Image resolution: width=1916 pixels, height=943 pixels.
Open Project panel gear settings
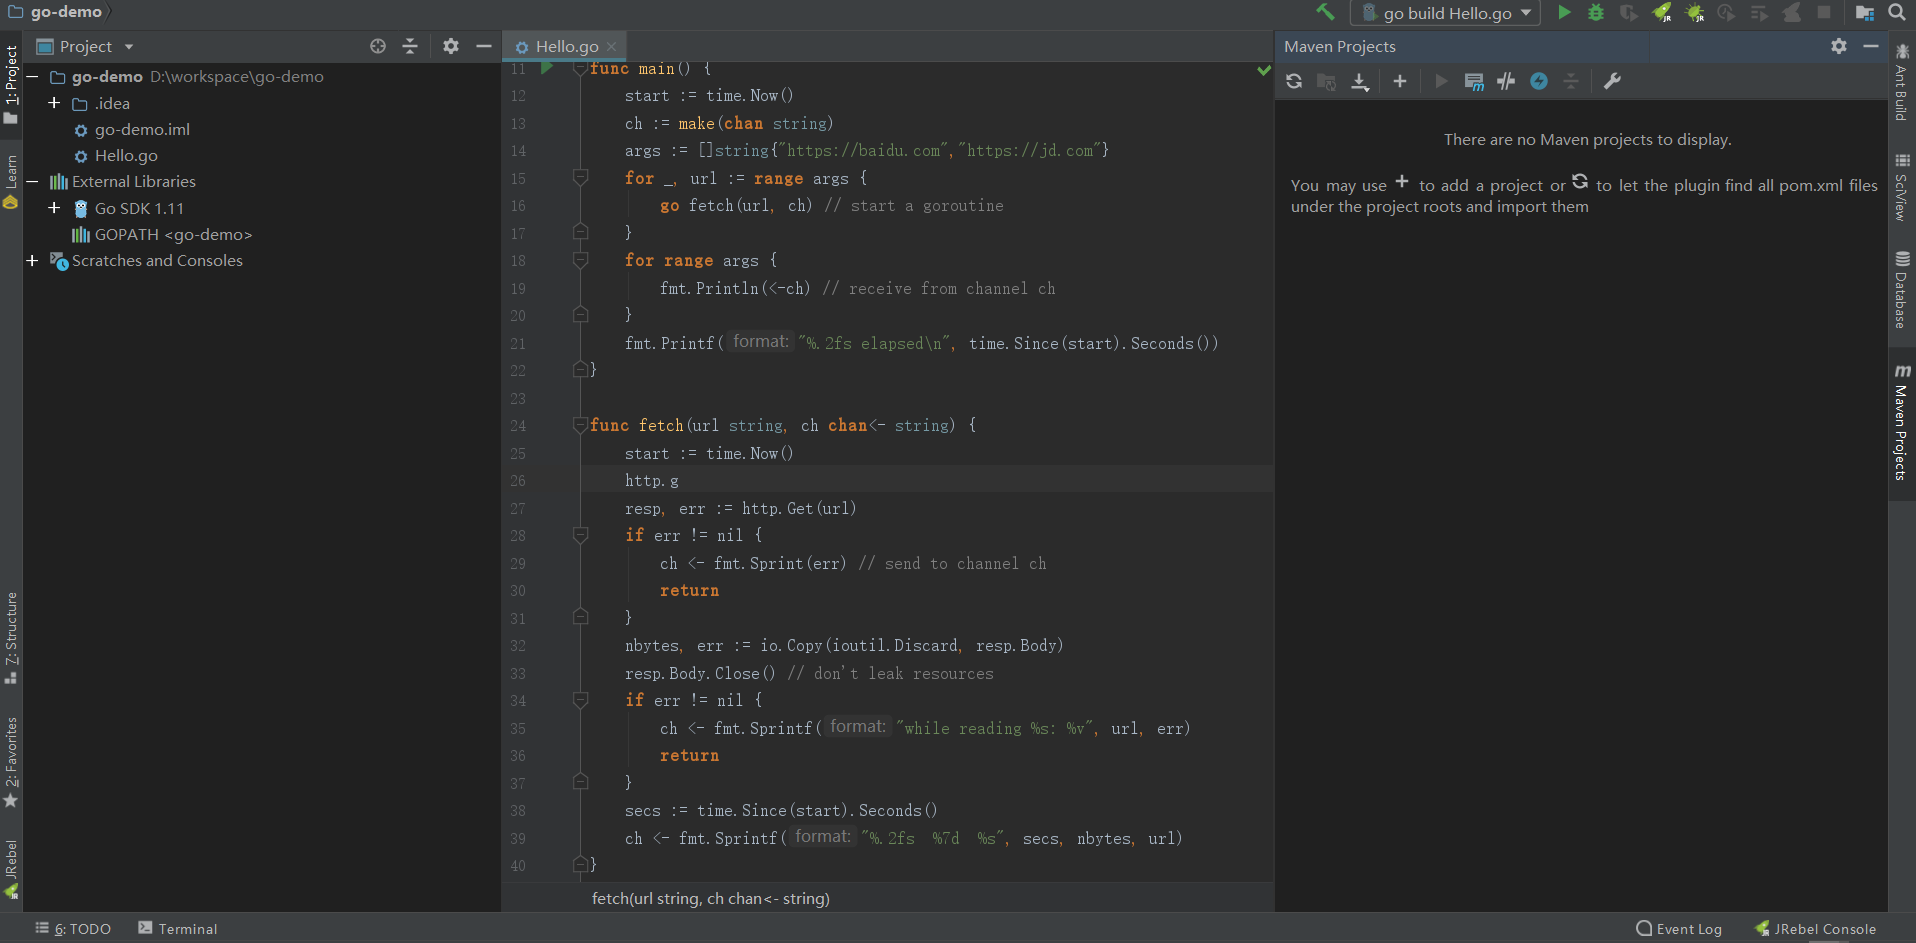click(x=451, y=46)
